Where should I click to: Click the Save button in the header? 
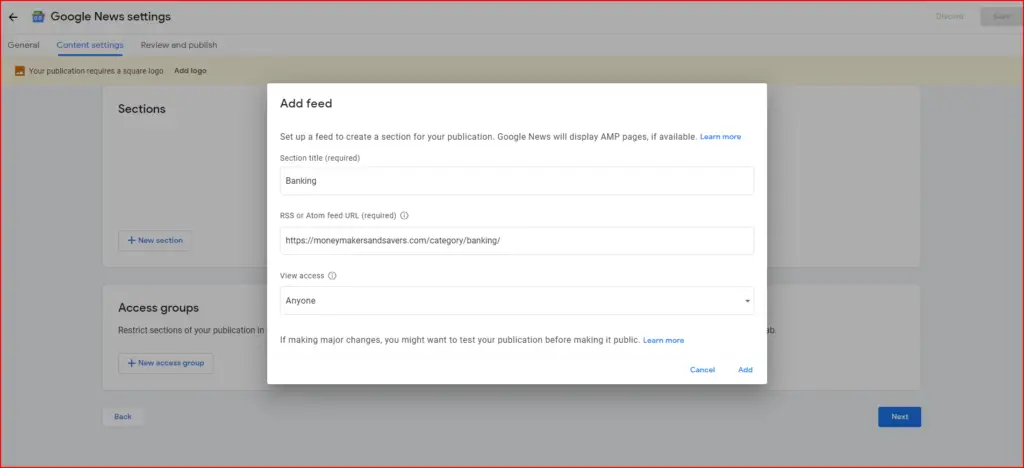click(x=1001, y=17)
